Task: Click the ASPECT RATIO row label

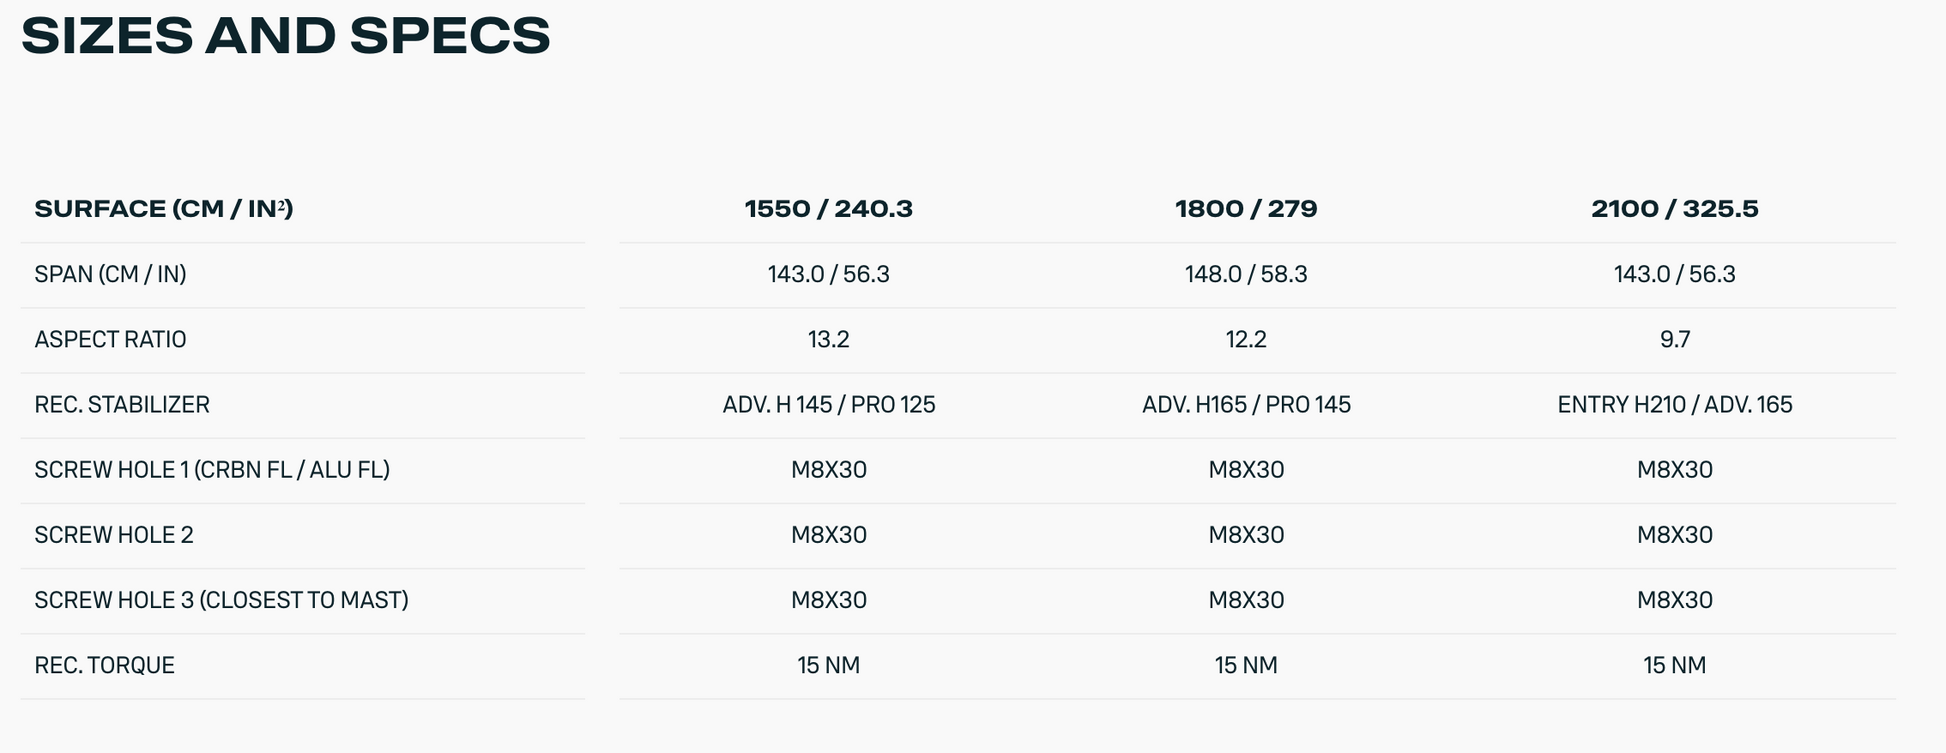Action: pyautogui.click(x=110, y=340)
